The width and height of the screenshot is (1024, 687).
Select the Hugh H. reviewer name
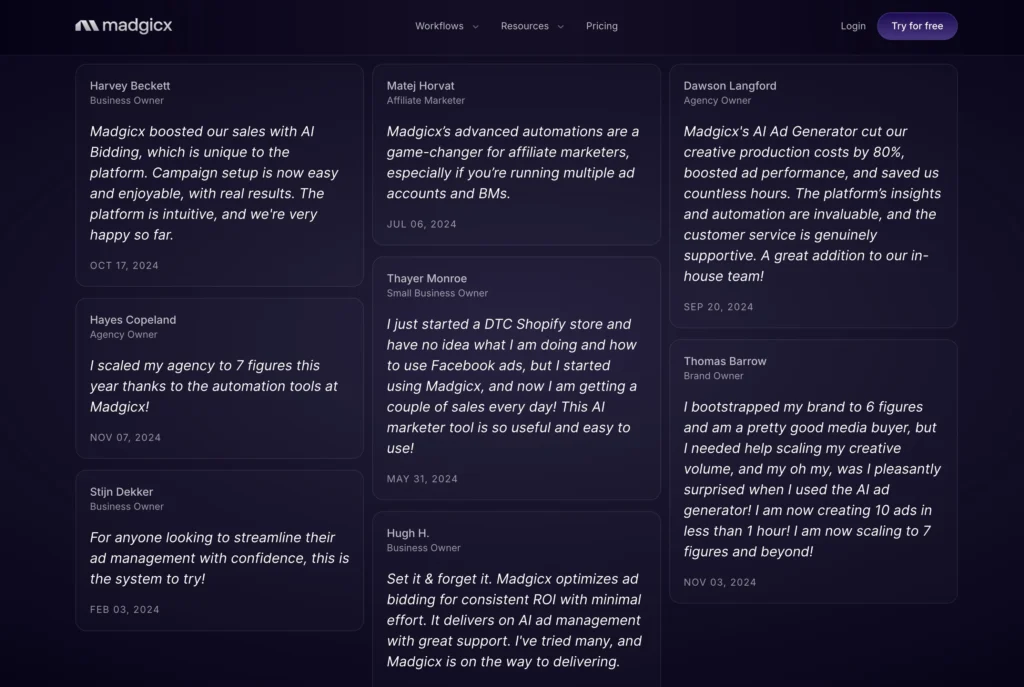click(x=408, y=534)
